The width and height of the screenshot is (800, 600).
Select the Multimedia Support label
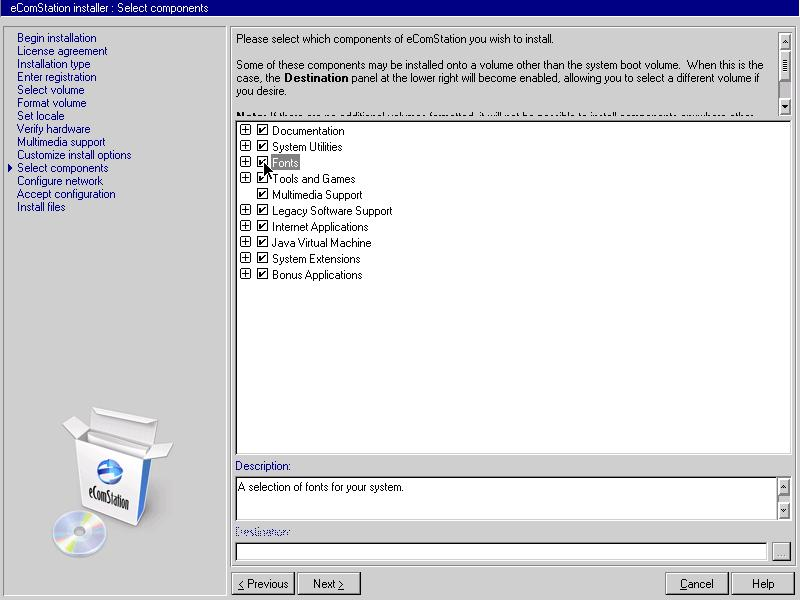pyautogui.click(x=317, y=195)
